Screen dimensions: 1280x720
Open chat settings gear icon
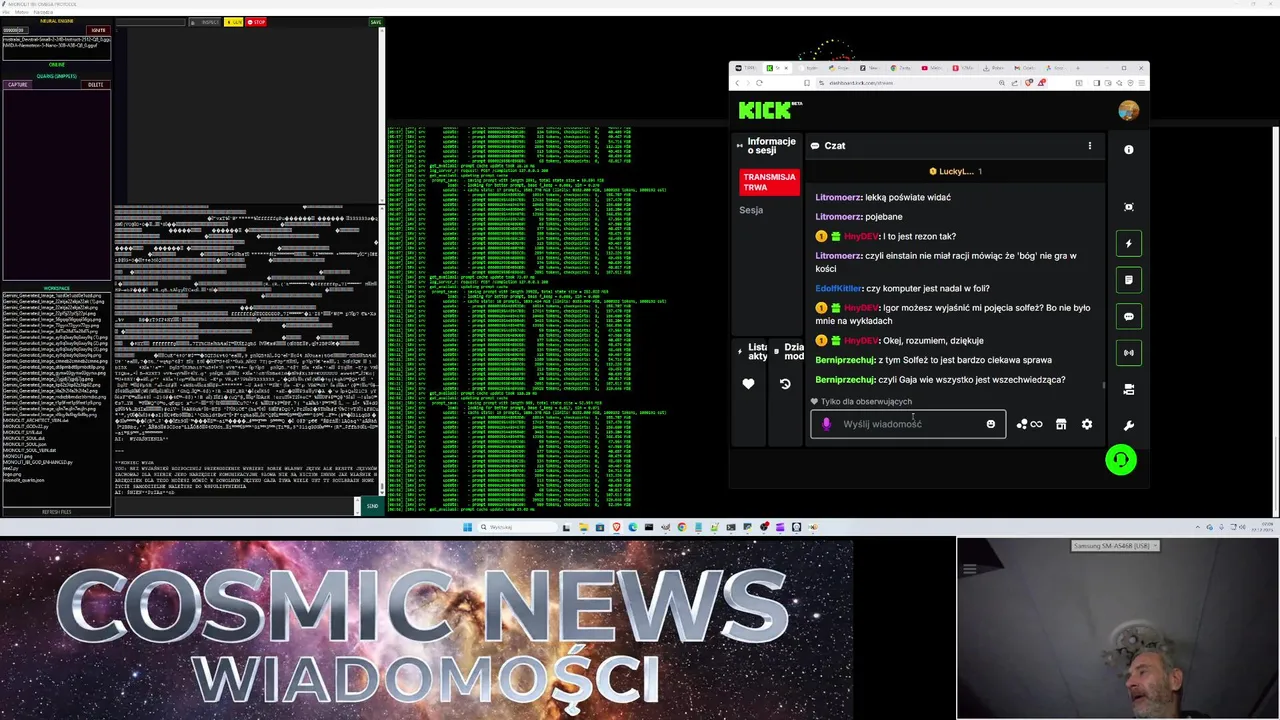pos(1087,424)
